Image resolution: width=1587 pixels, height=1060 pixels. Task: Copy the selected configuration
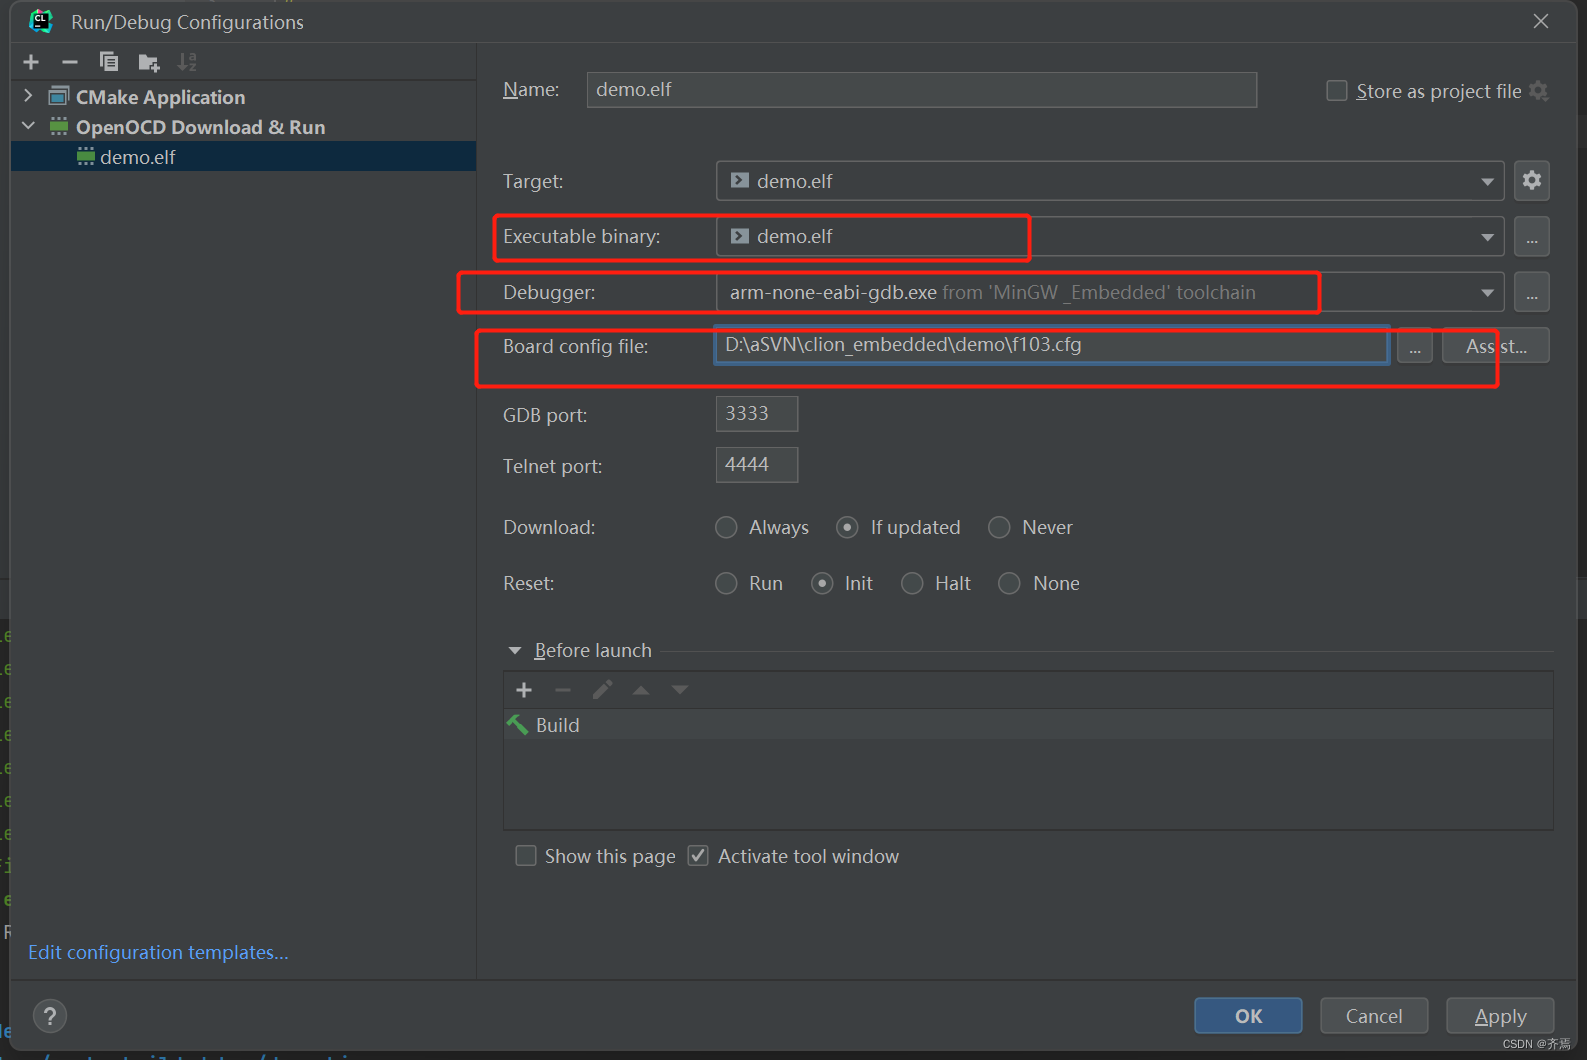click(x=108, y=62)
